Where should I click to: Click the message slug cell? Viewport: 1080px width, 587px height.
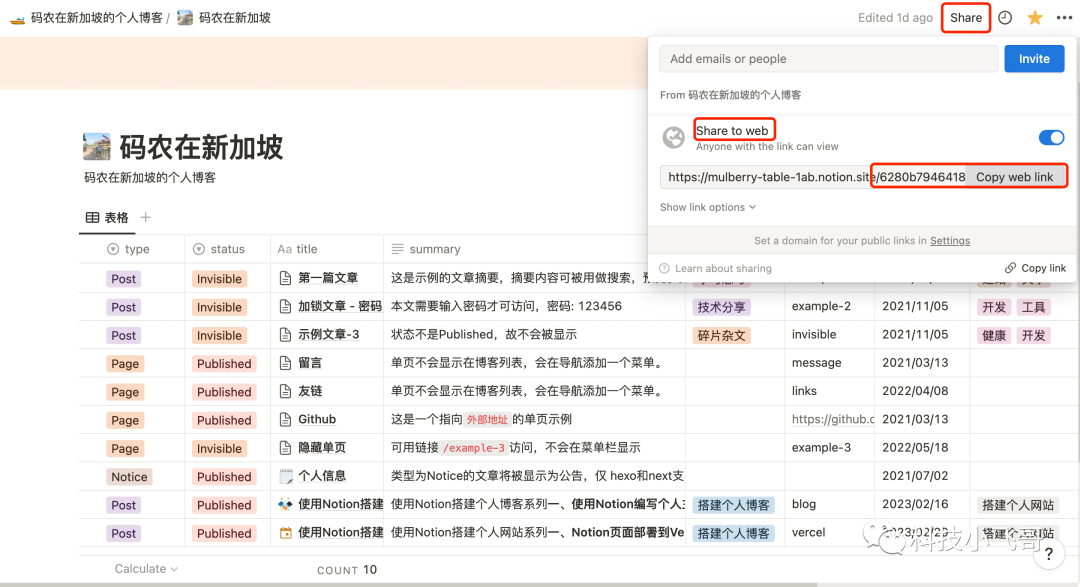point(816,362)
